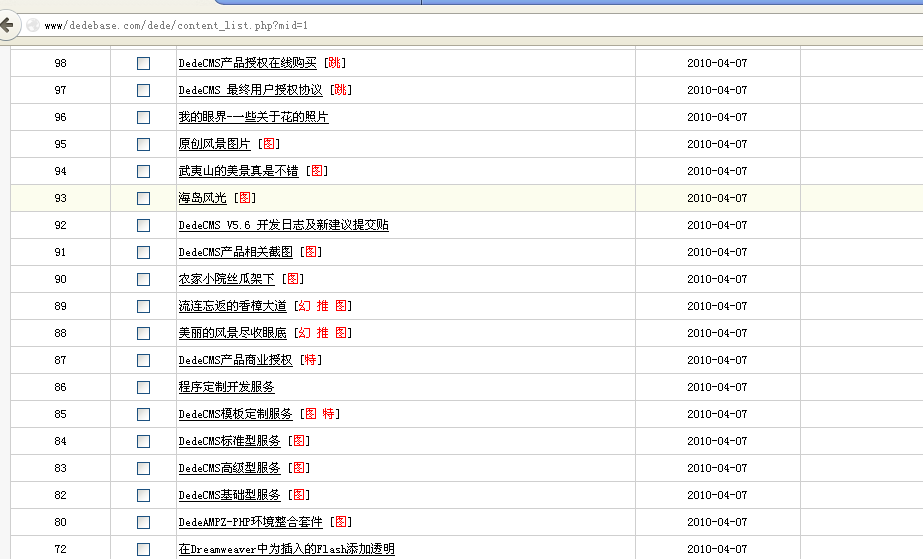The width and height of the screenshot is (923, 559).
Task: Open 在Dreamweaver中为插入的Flash添加透明 article
Action: [287, 550]
